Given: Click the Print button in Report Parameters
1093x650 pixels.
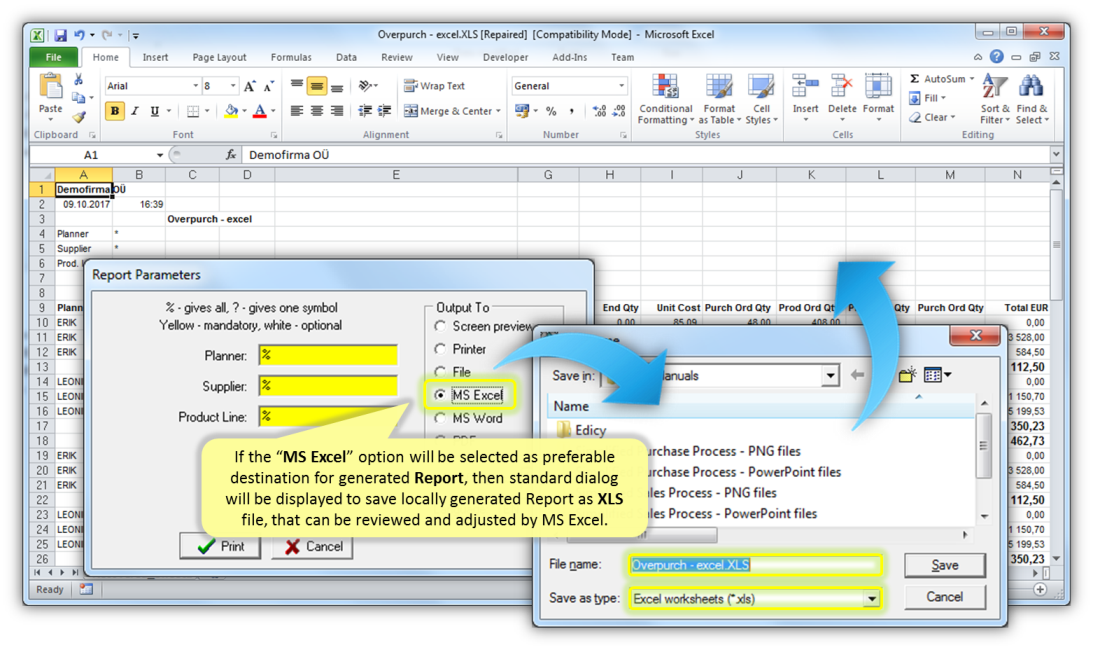Looking at the screenshot, I should pyautogui.click(x=220, y=546).
